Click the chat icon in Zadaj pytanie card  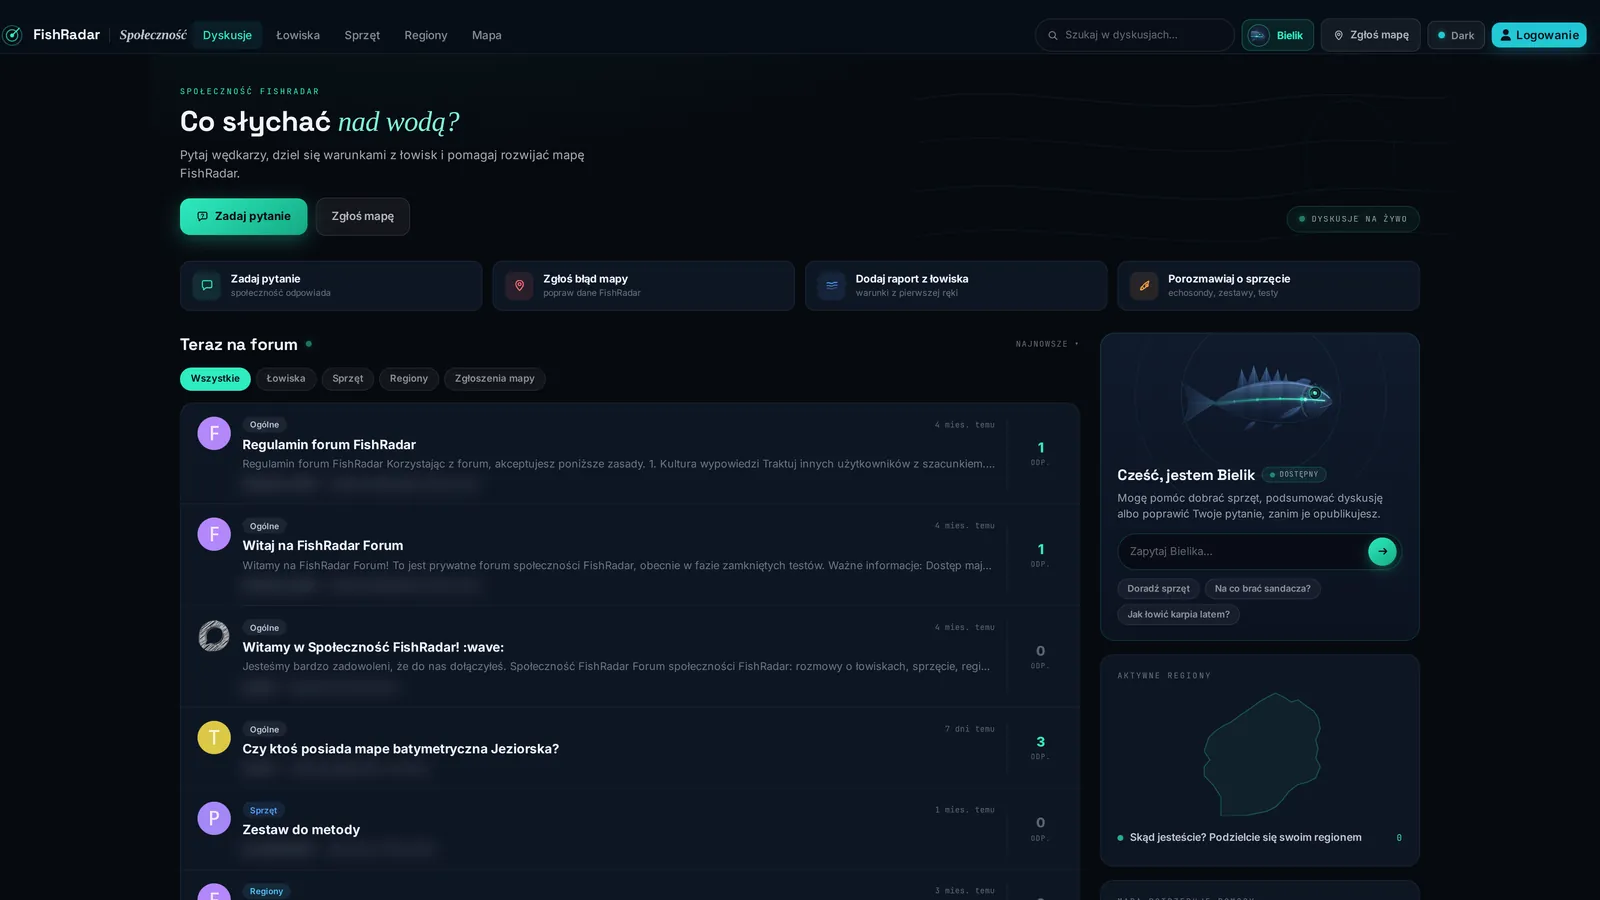click(207, 285)
